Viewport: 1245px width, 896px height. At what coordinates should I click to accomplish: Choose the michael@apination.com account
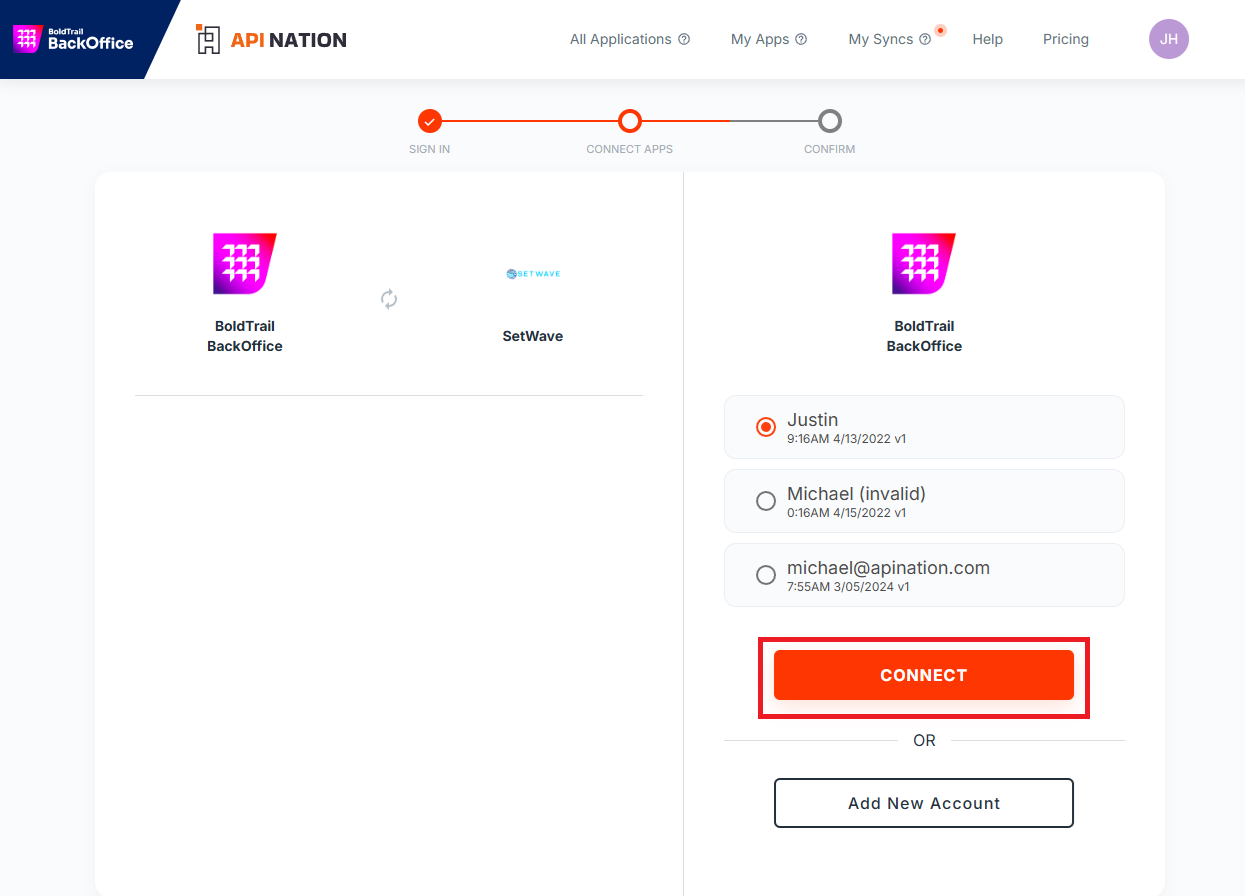click(x=766, y=575)
